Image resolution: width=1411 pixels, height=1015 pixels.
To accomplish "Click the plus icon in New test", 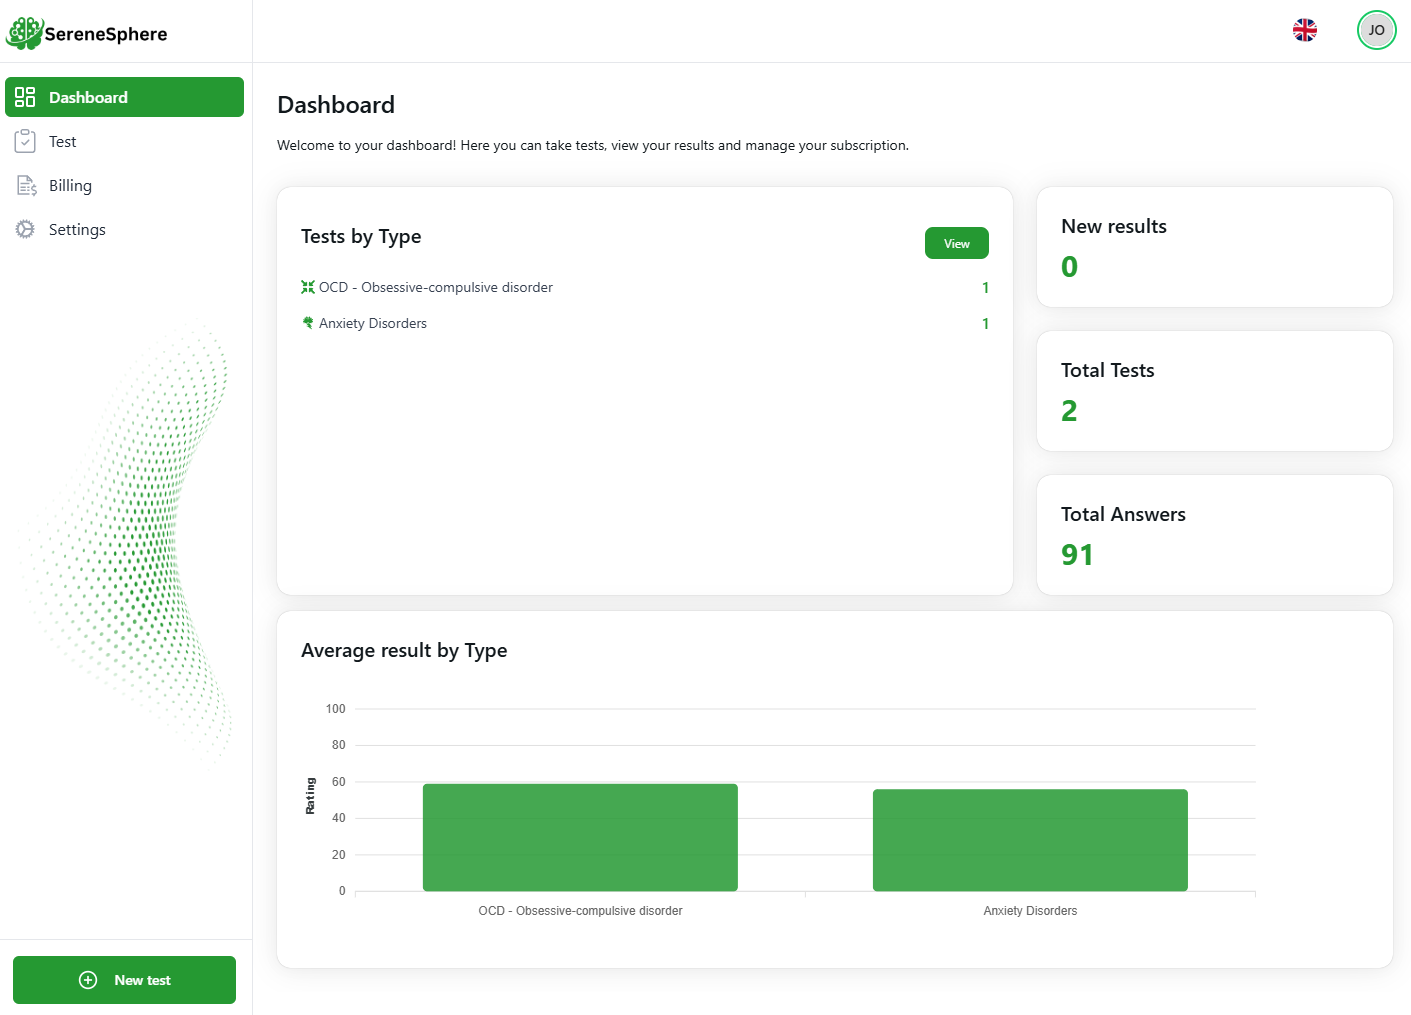I will (88, 980).
